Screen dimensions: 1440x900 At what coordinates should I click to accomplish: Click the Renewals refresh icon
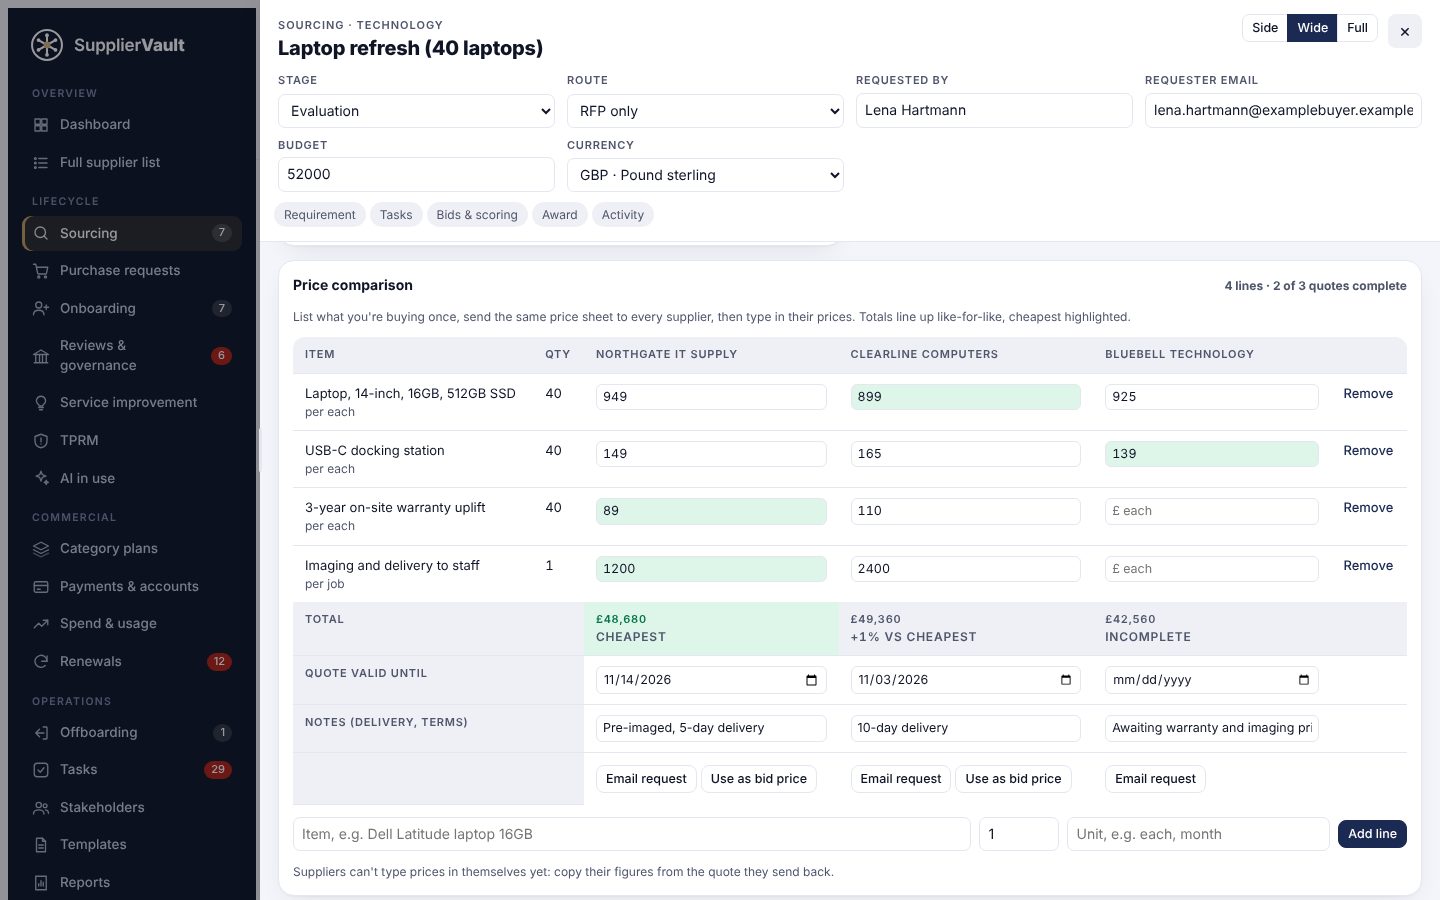pyautogui.click(x=41, y=662)
